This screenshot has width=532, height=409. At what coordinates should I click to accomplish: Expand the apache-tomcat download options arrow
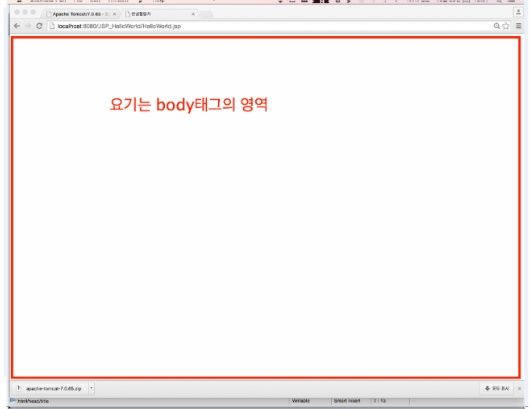coord(92,388)
